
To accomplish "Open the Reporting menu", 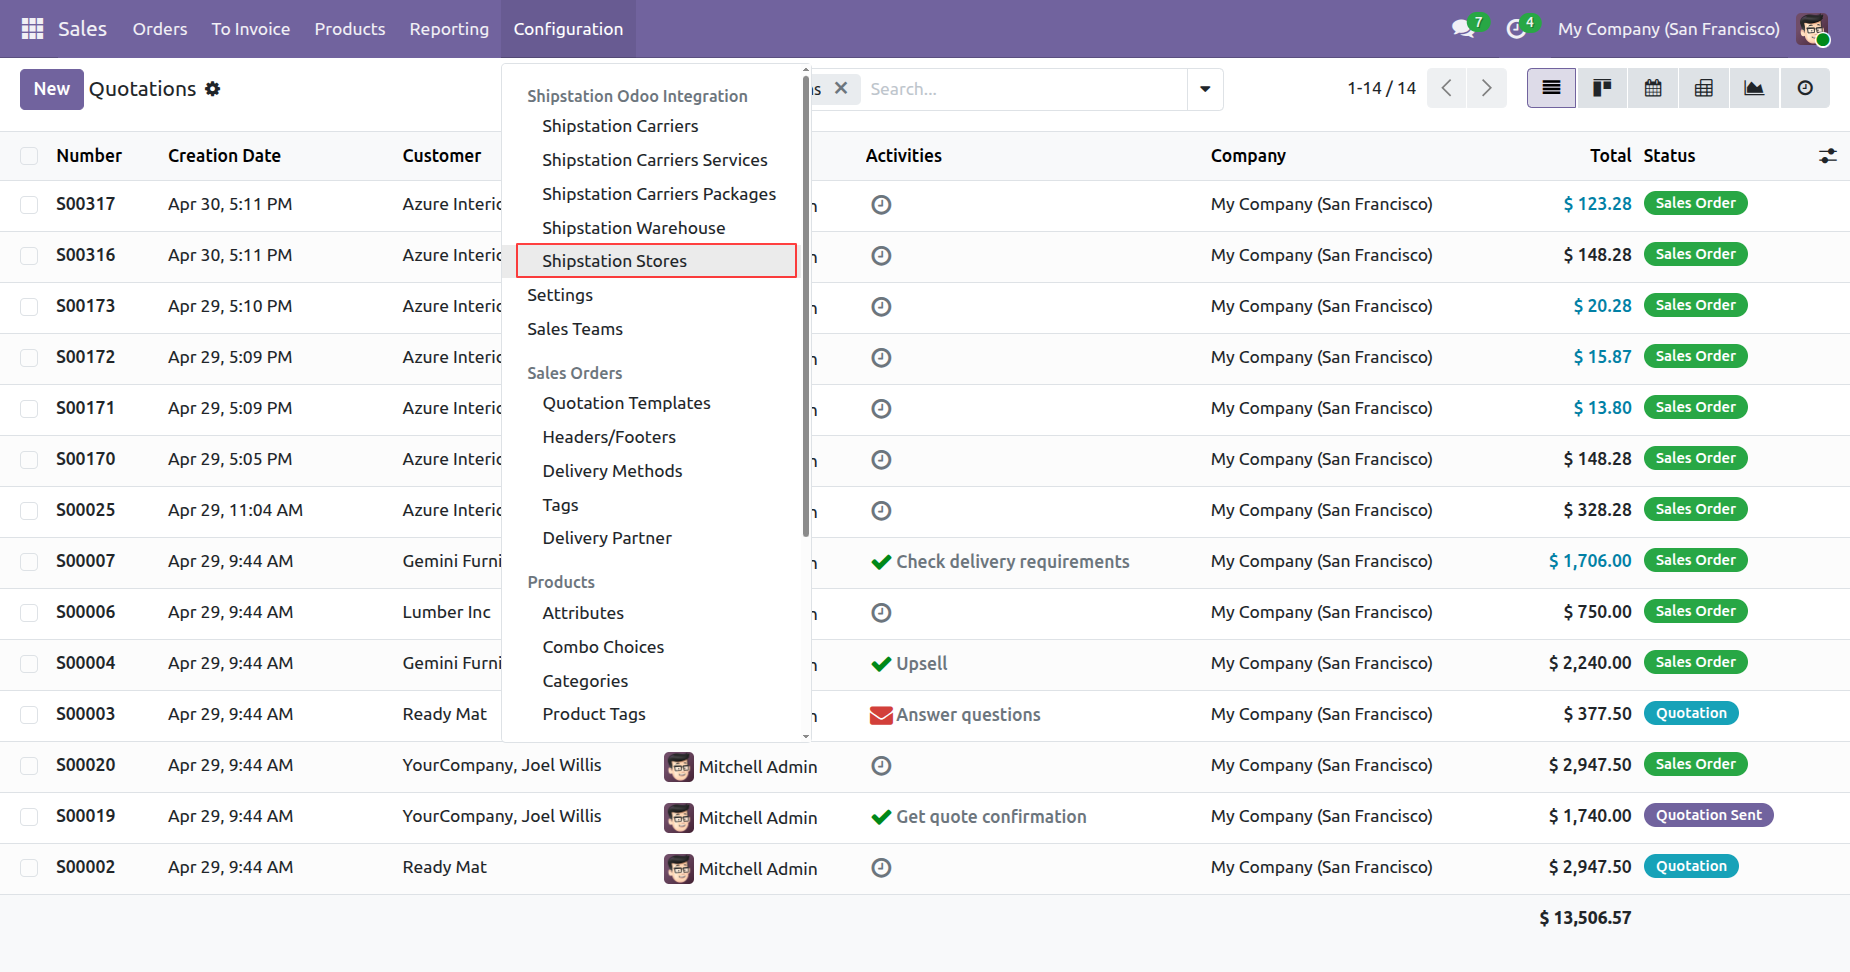I will (449, 29).
